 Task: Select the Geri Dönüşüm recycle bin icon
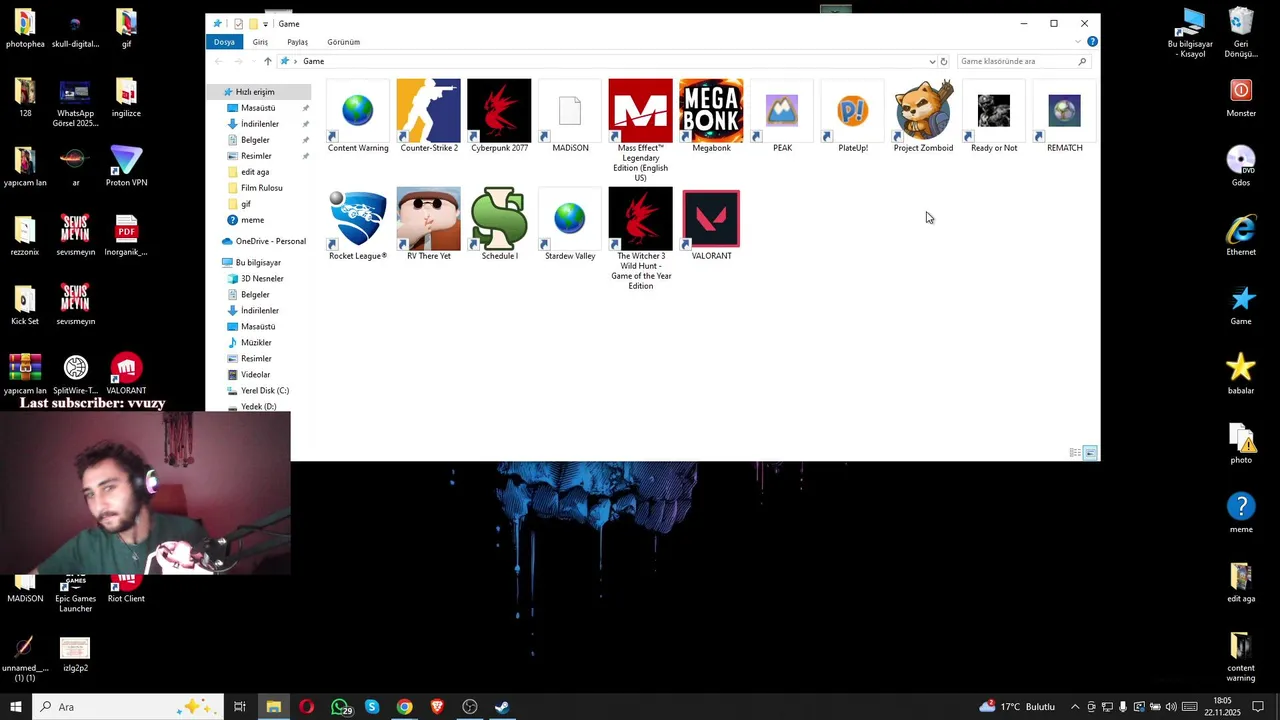1241,32
